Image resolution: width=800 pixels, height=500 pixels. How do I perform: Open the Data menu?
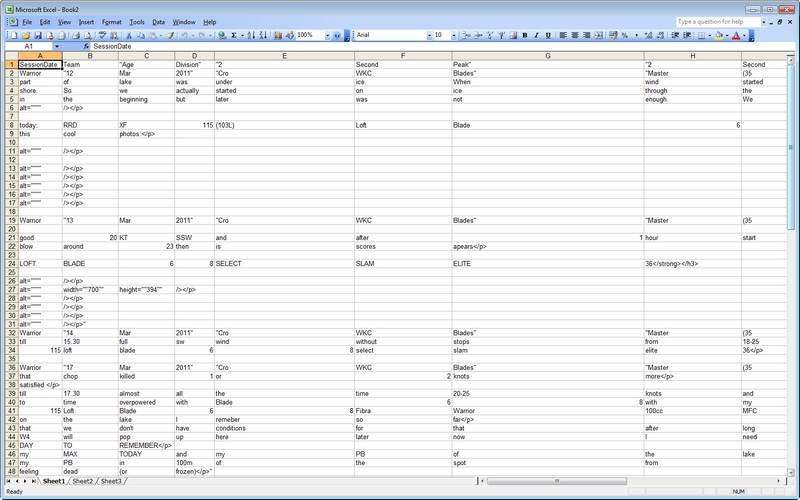pos(158,21)
